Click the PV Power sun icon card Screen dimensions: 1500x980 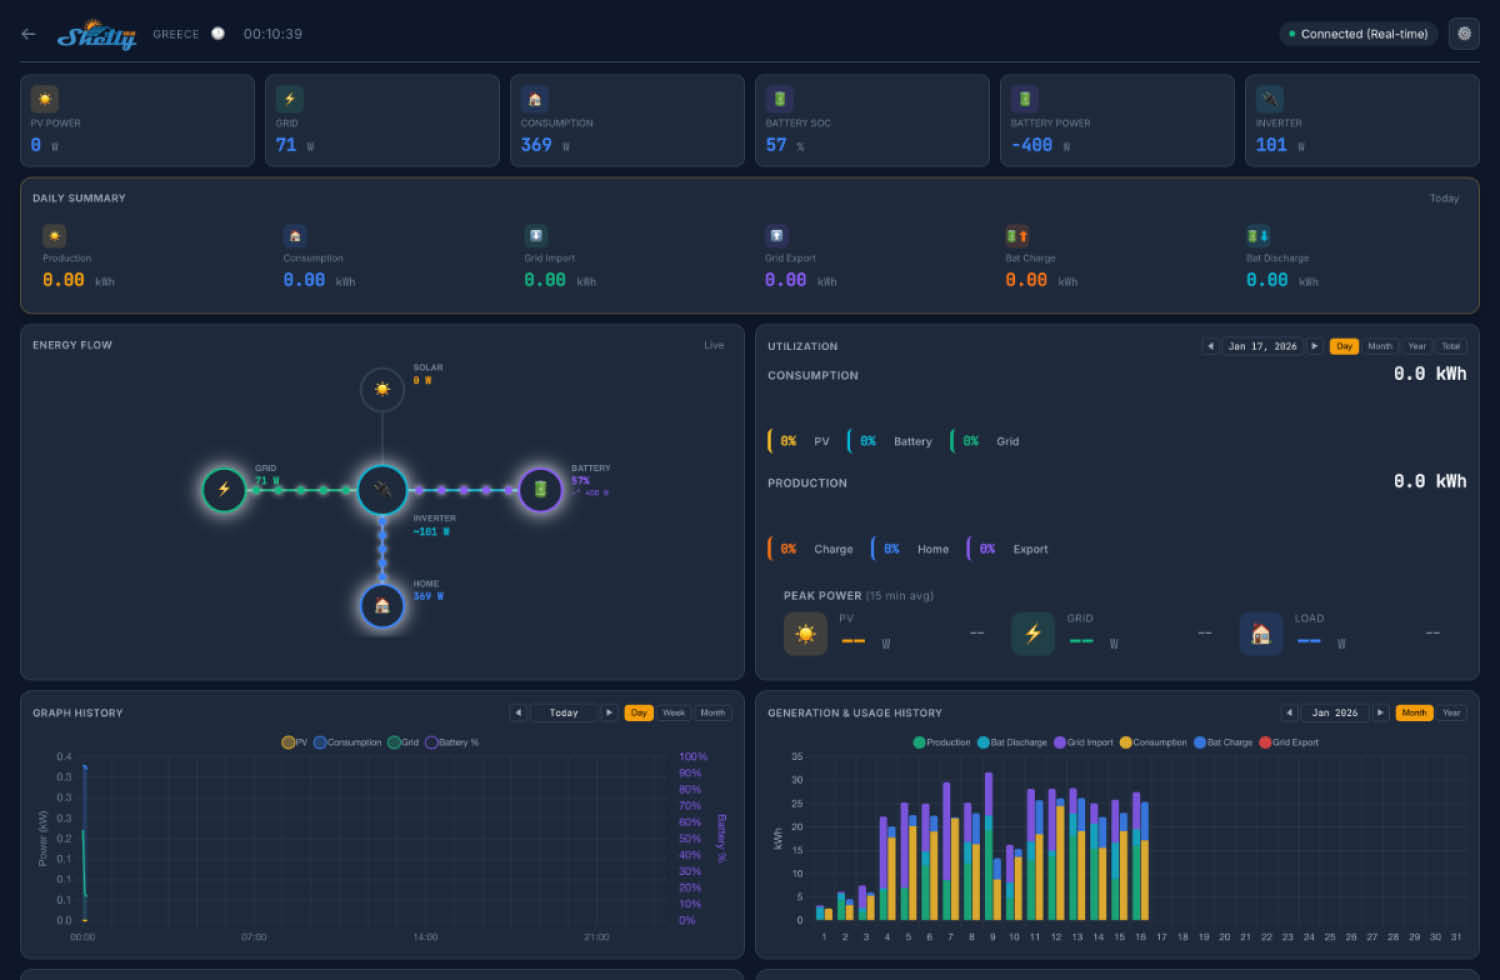click(45, 99)
